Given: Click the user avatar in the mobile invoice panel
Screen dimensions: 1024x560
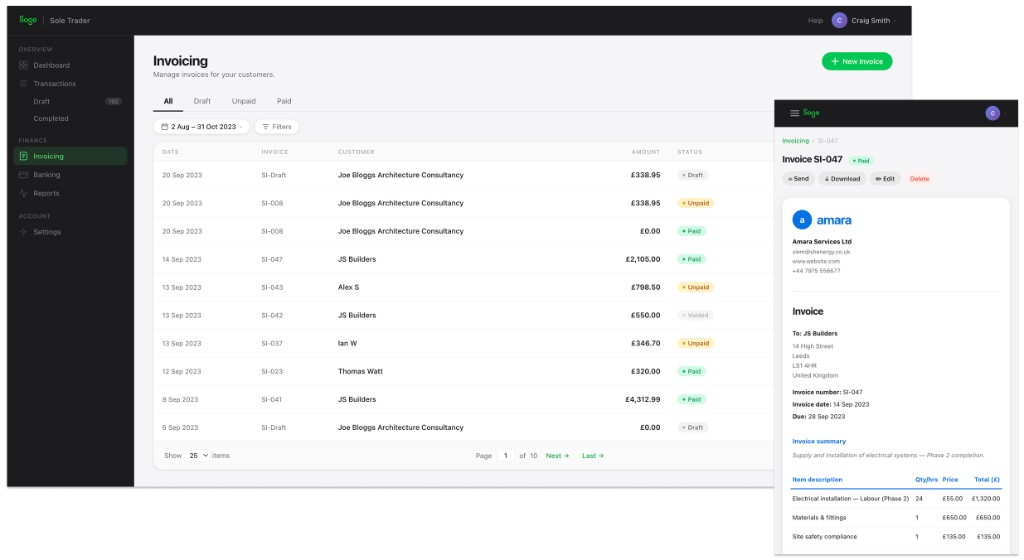Looking at the screenshot, I should (993, 113).
